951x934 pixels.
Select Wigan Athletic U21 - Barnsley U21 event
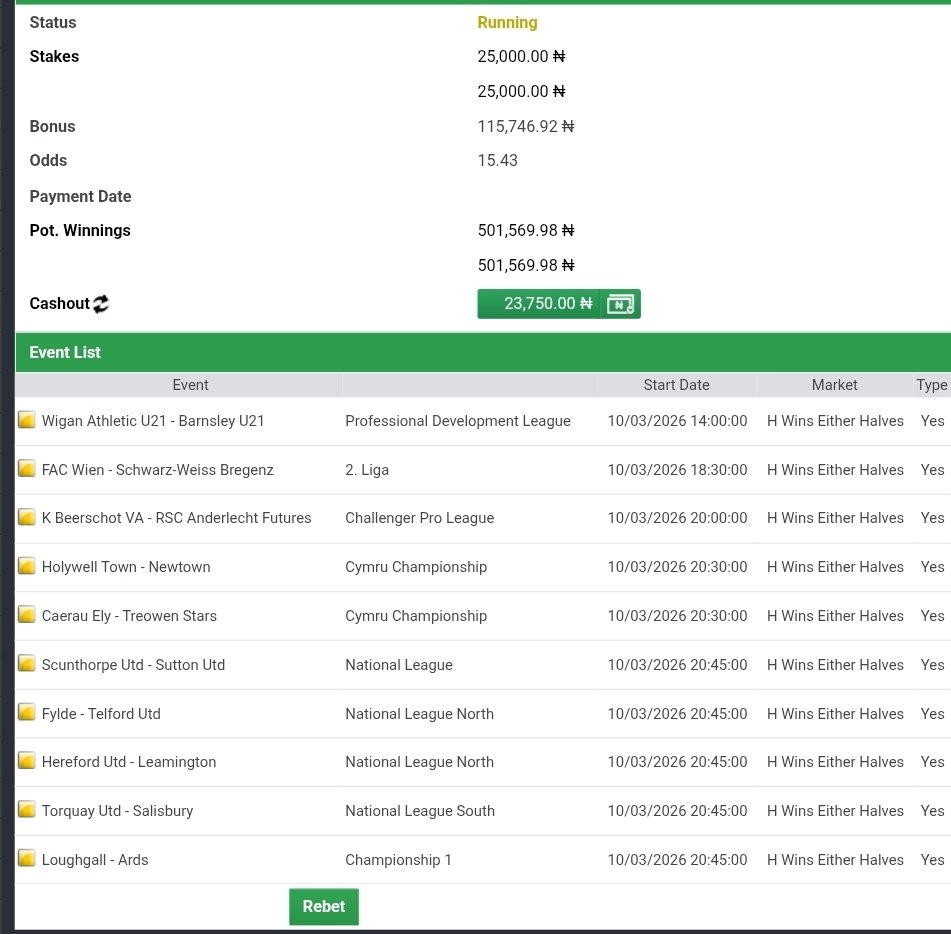(x=153, y=421)
